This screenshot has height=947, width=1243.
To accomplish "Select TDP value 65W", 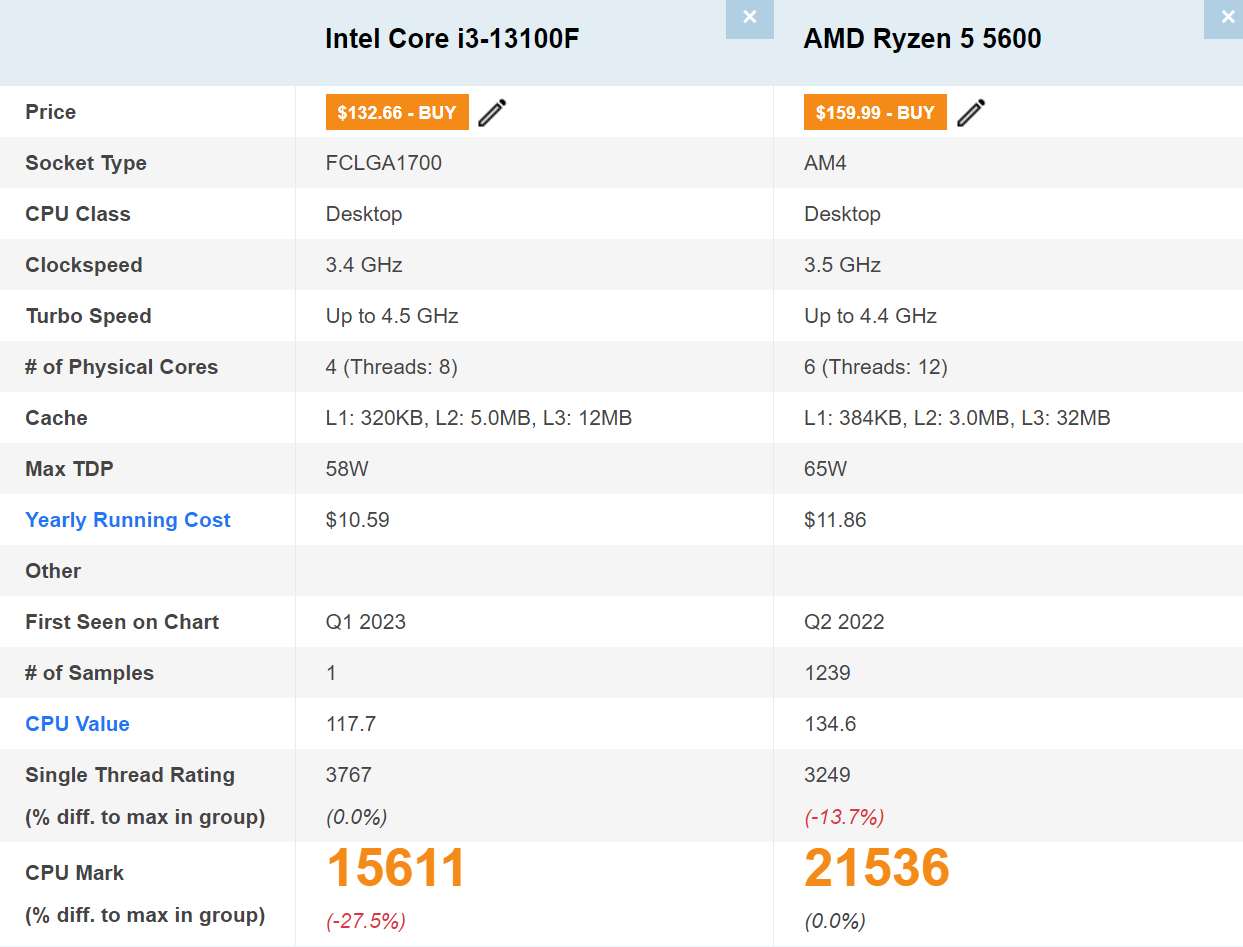I will [x=826, y=469].
